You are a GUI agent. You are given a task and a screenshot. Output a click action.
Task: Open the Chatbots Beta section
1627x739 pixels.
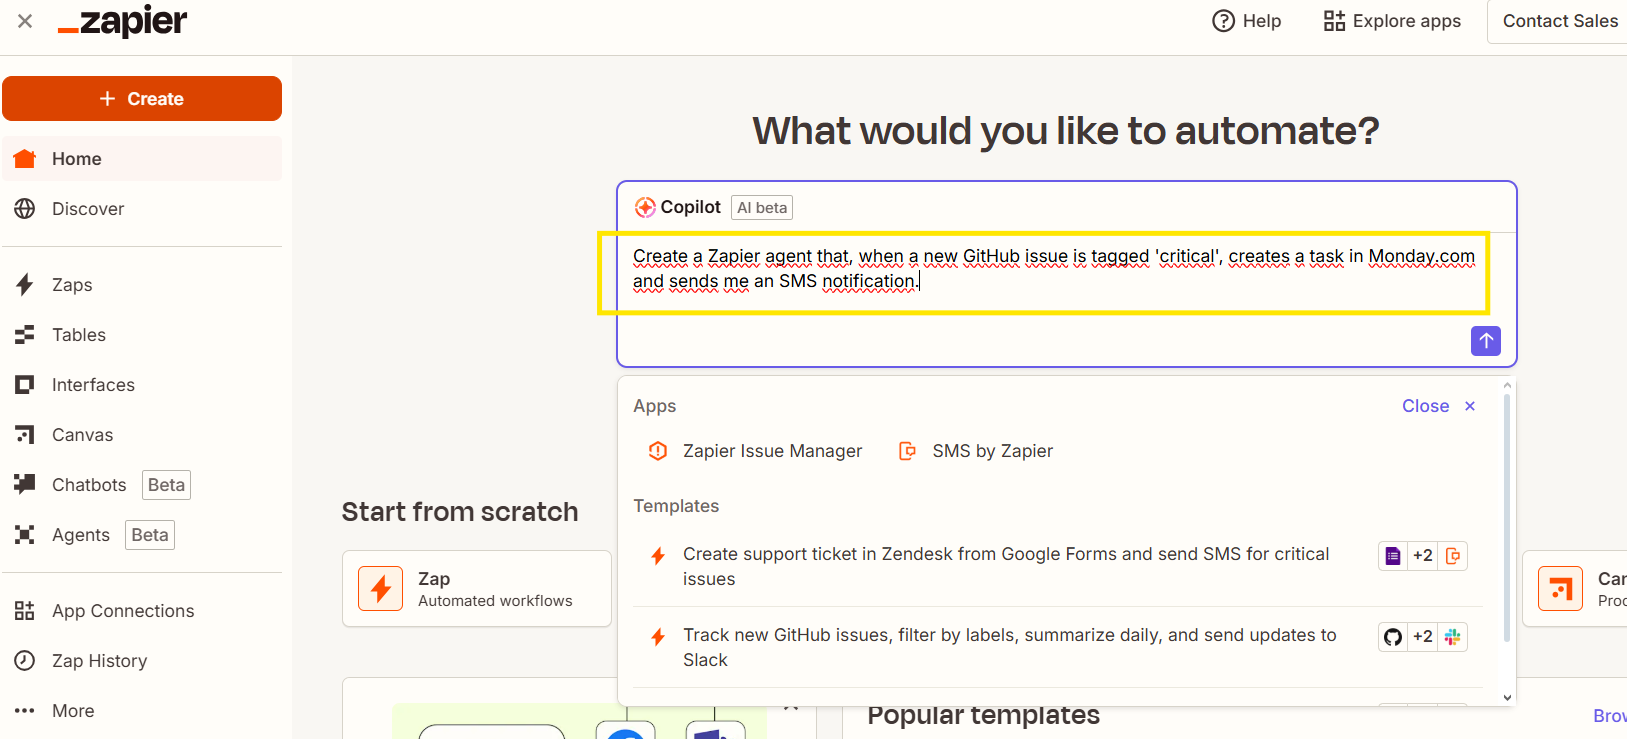88,484
